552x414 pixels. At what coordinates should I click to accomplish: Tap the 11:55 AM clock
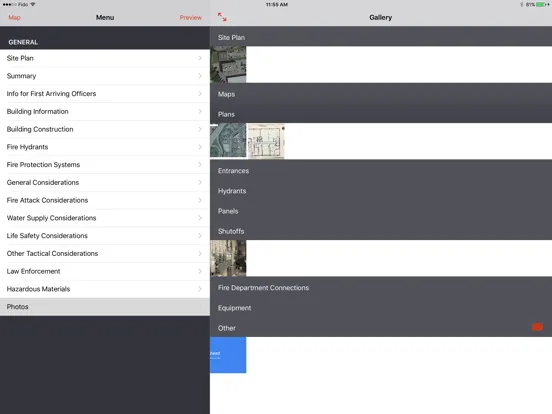pos(277,5)
